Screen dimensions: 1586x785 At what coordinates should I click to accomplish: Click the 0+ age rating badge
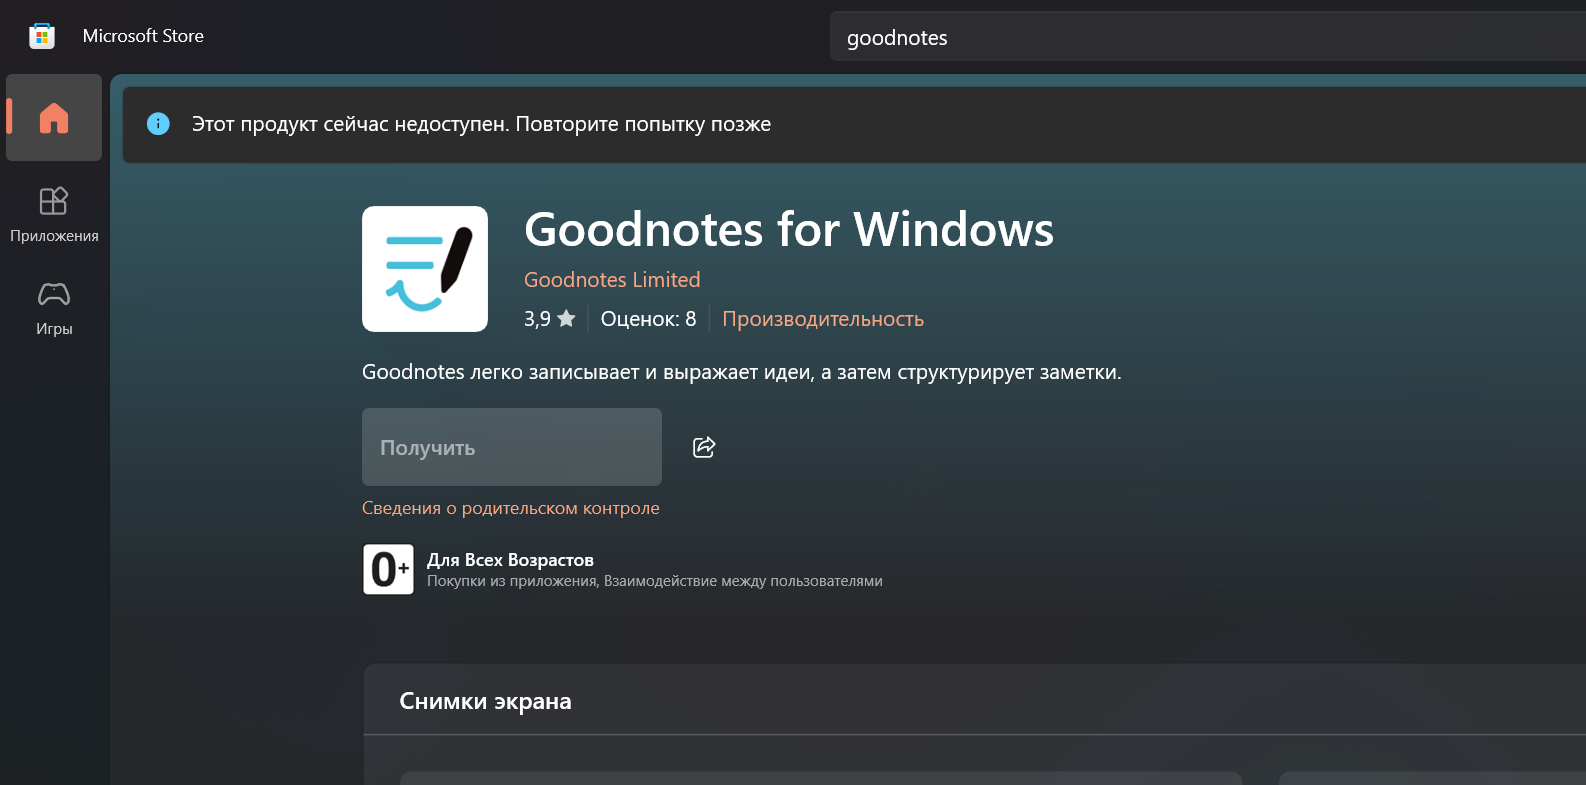388,569
